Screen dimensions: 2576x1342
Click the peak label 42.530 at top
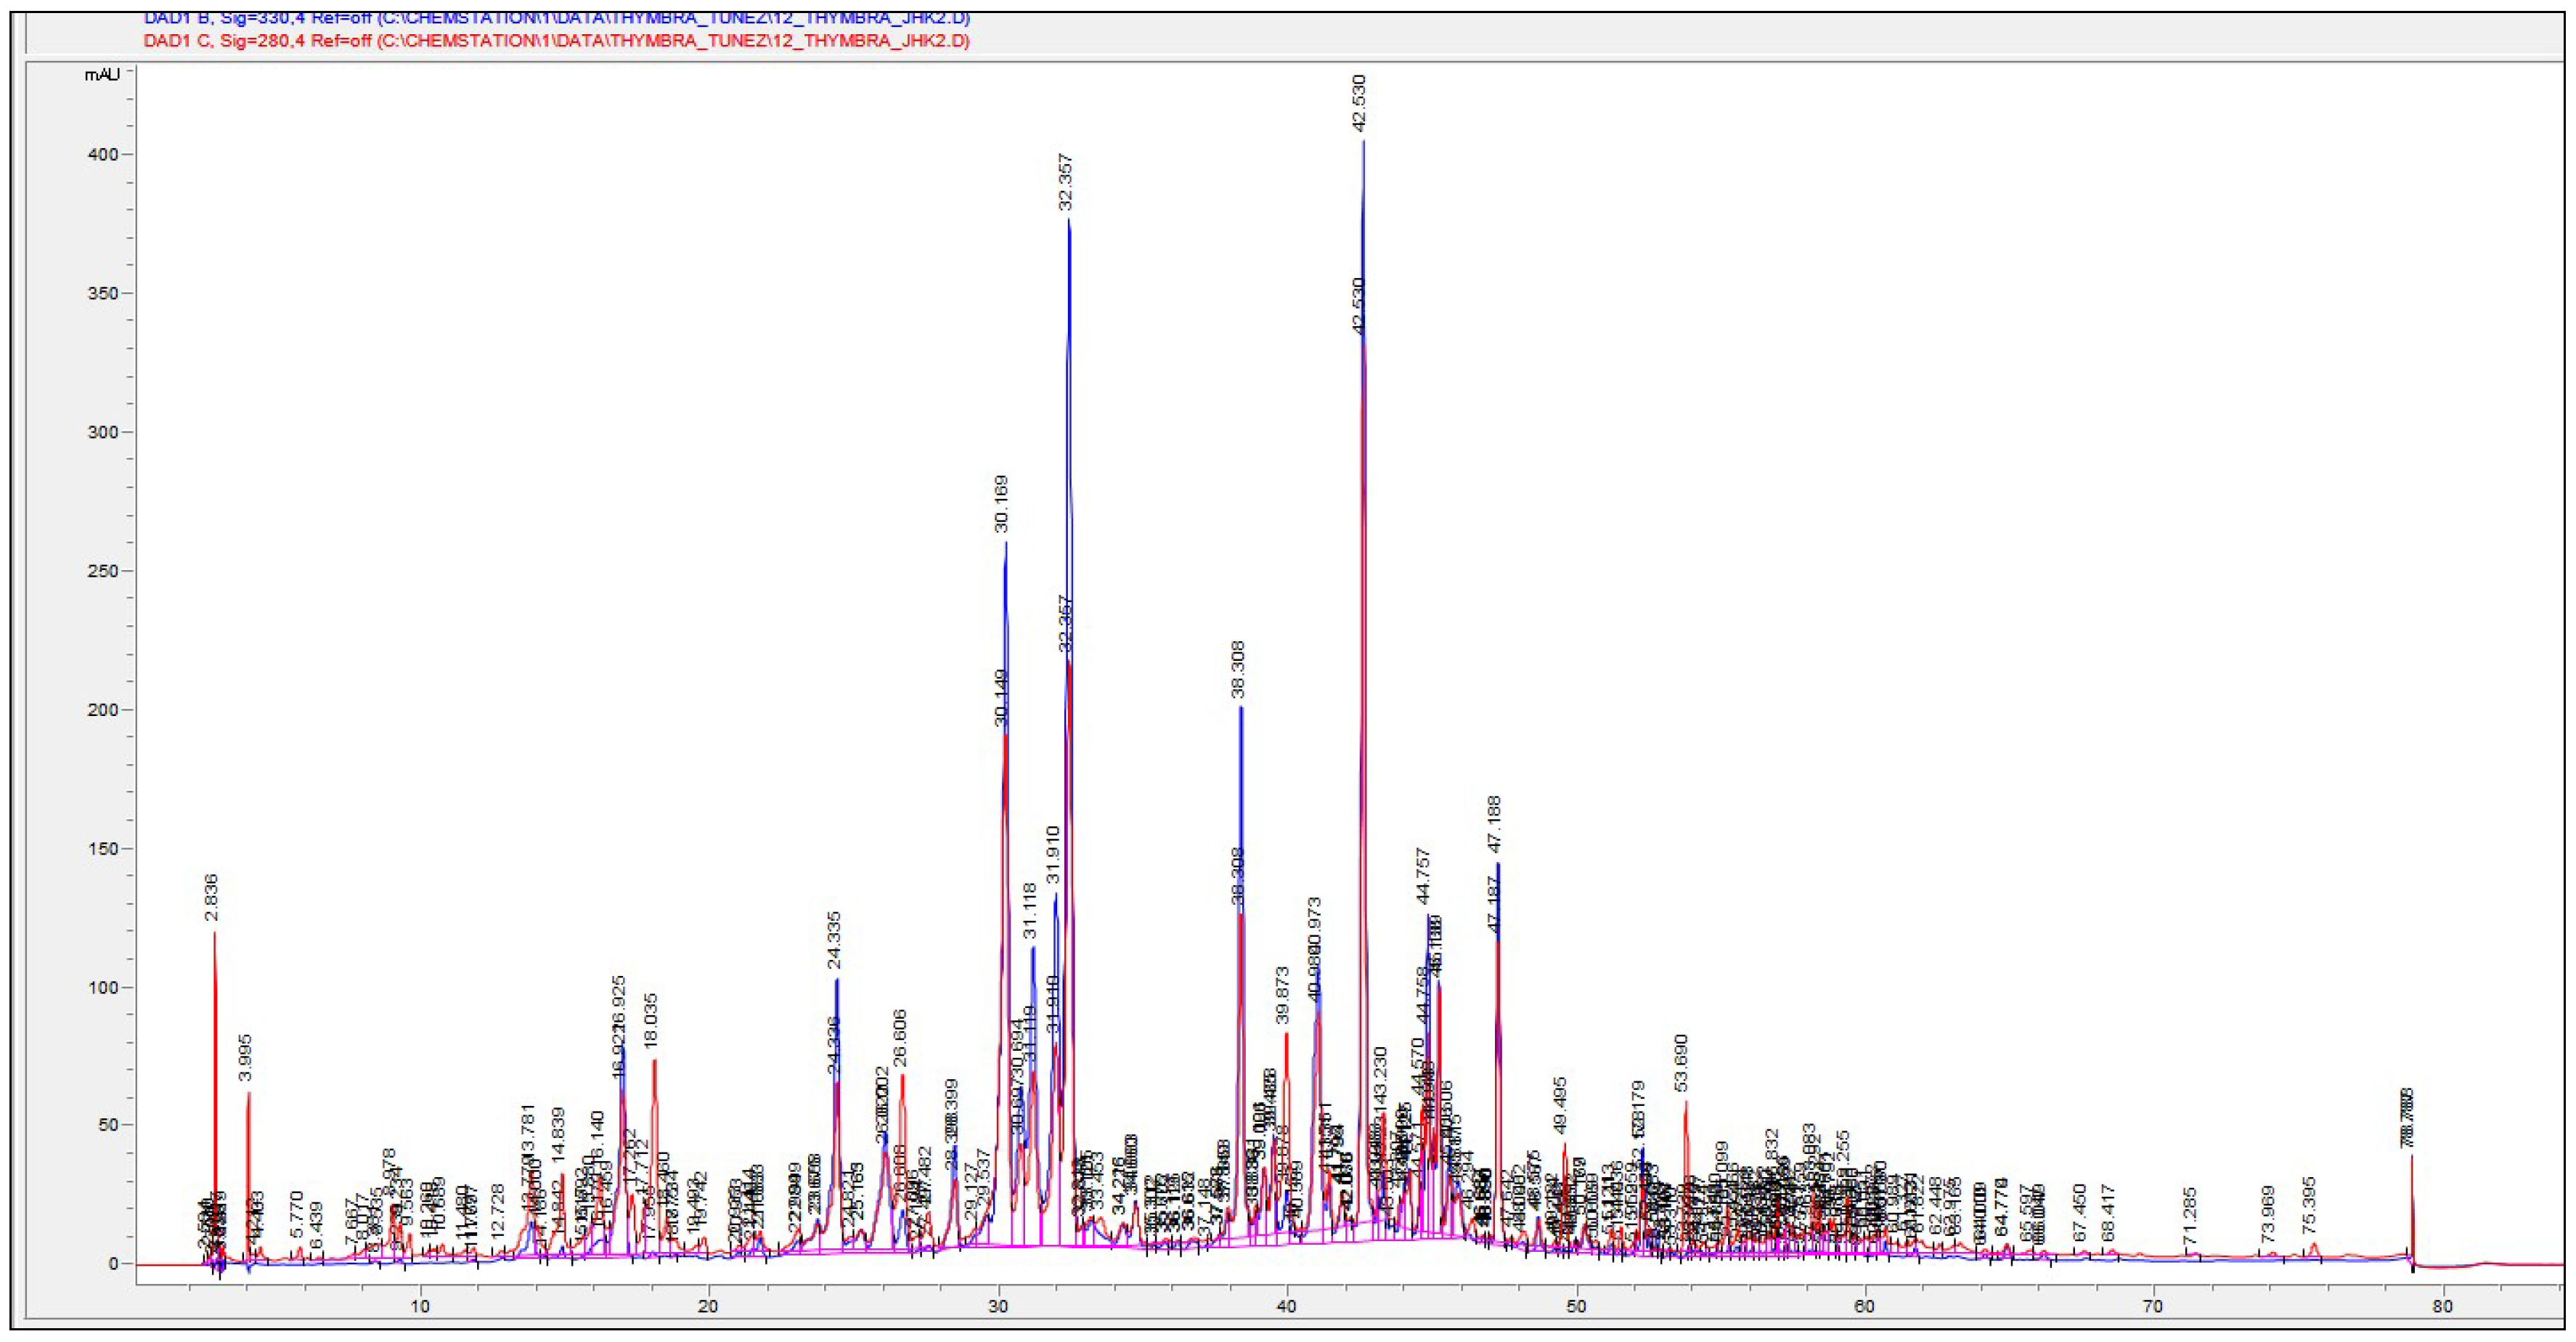pos(1360,103)
